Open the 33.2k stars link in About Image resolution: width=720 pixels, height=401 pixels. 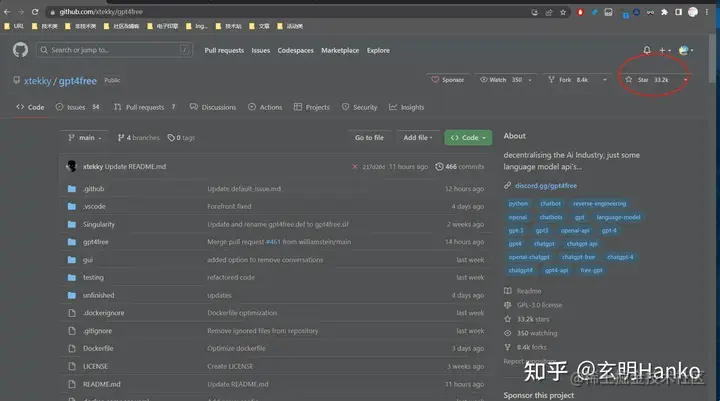[x=533, y=319]
